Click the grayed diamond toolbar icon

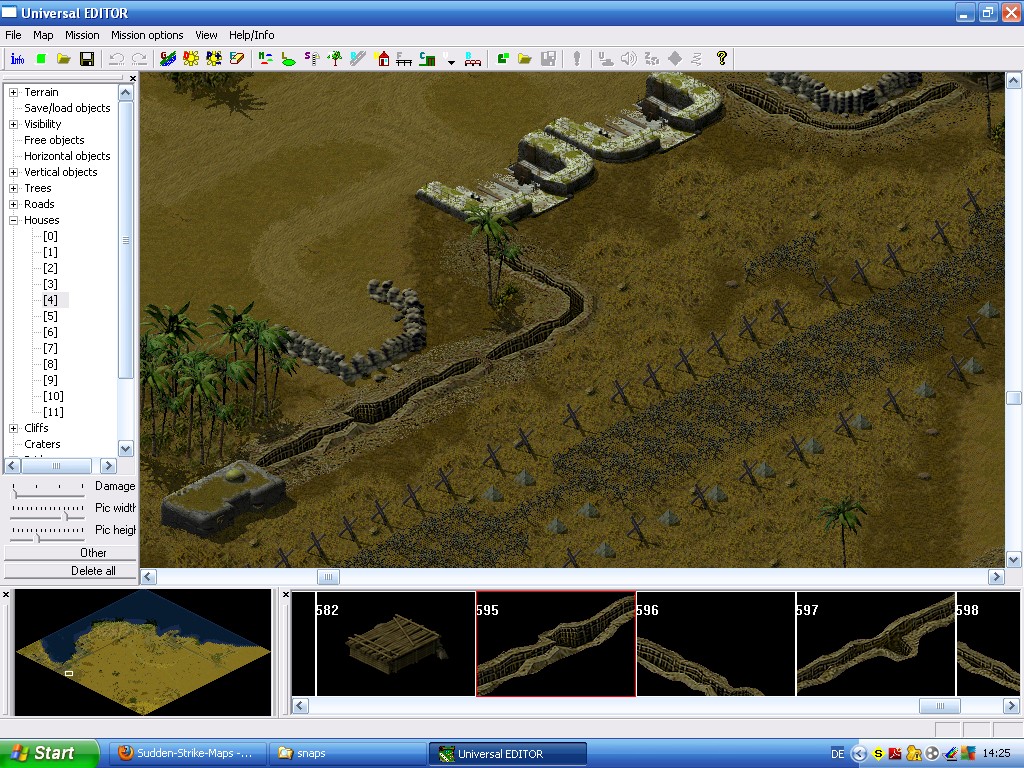pos(675,59)
